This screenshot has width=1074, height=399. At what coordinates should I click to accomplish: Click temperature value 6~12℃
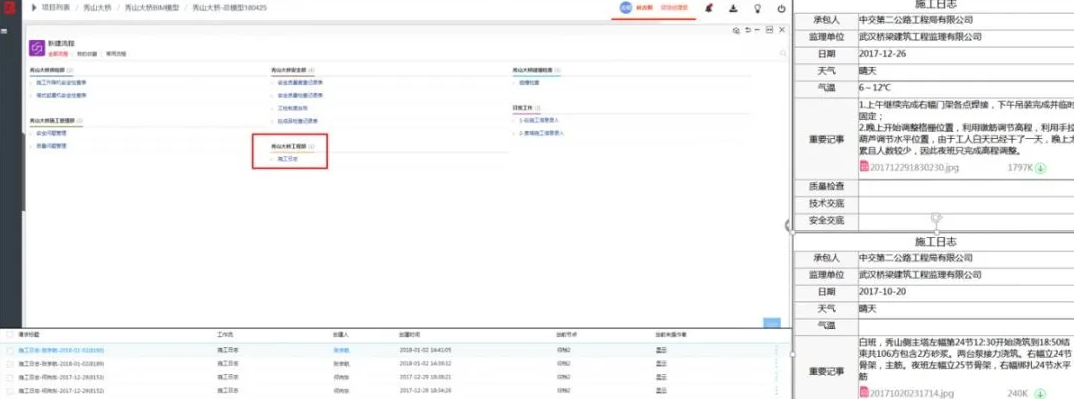[875, 88]
